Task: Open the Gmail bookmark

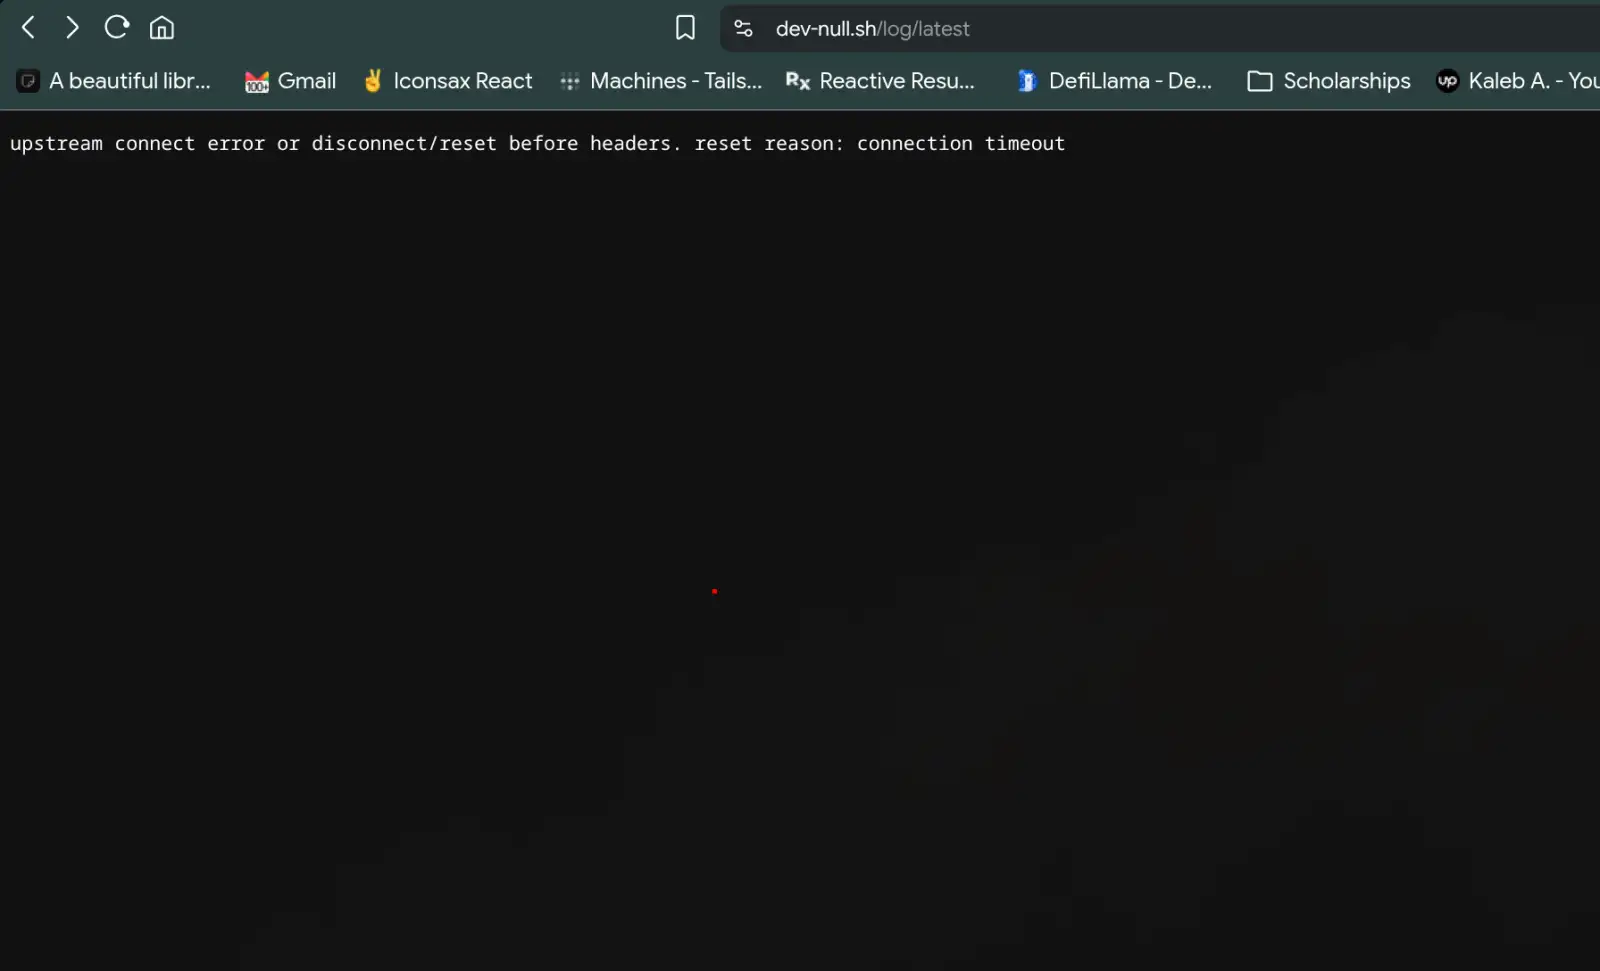Action: (x=290, y=81)
